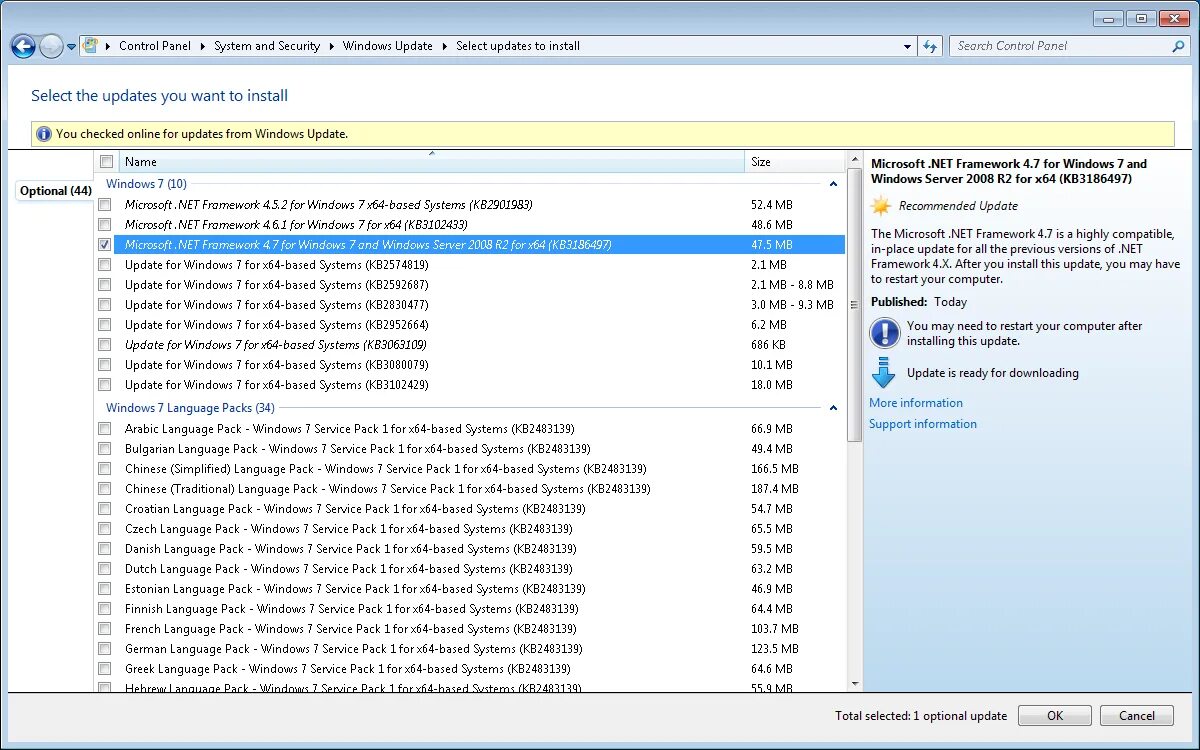The height and width of the screenshot is (750, 1200).
Task: Collapse the Windows 7 (10) group
Action: point(833,184)
